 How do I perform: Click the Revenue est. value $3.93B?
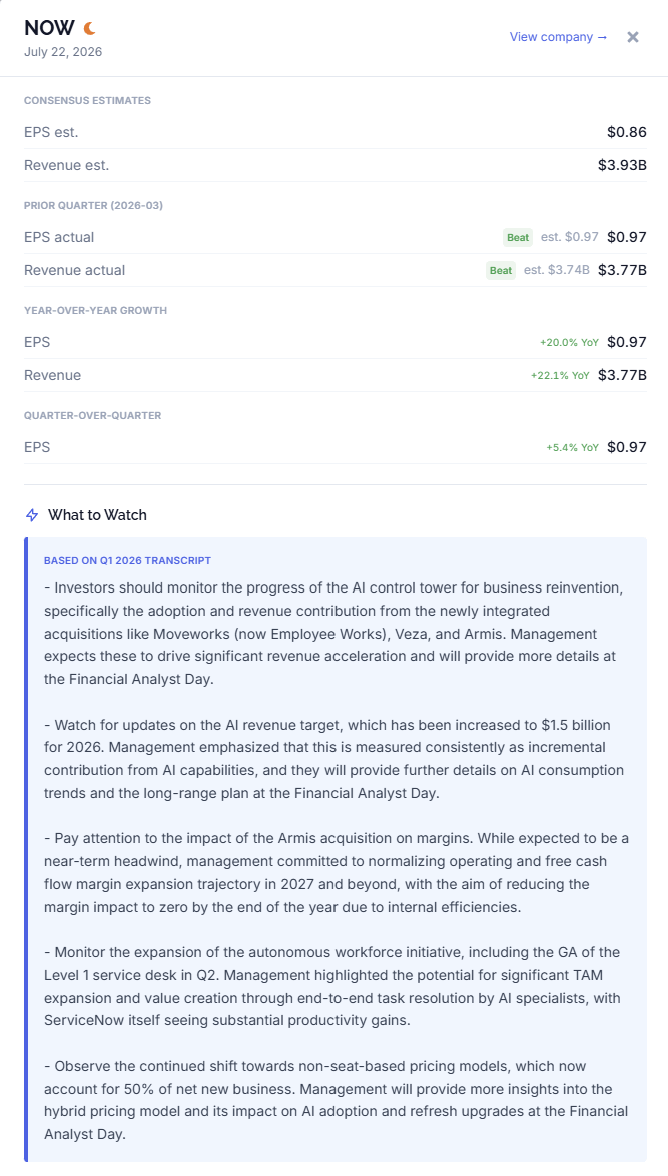[622, 165]
